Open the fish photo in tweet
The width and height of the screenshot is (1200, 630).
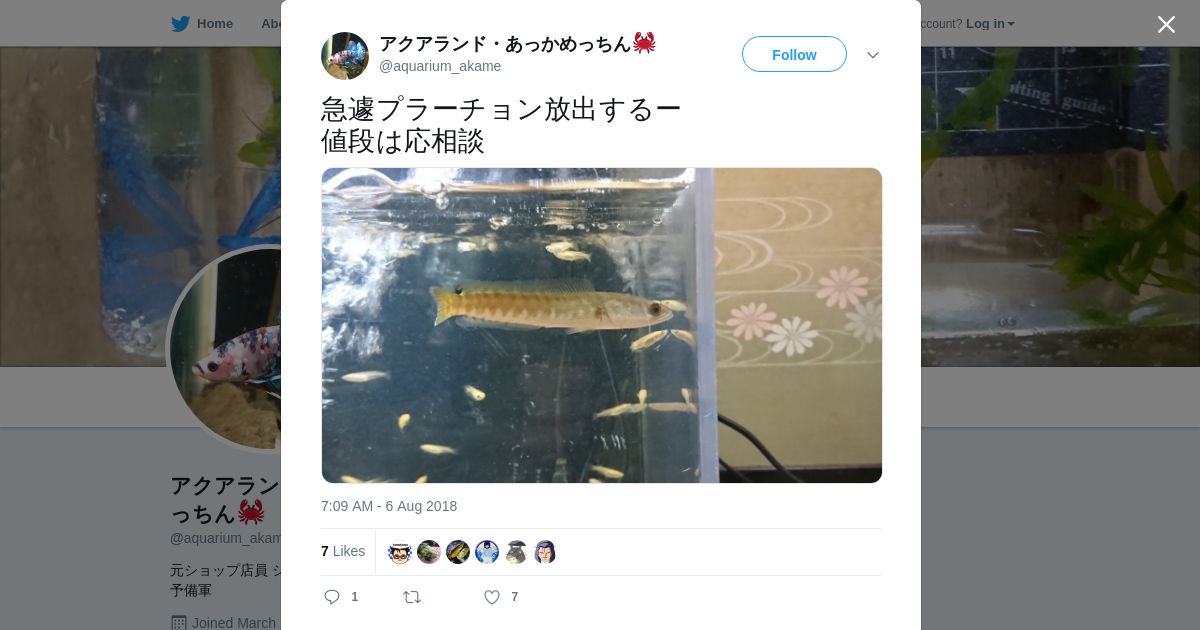(x=602, y=325)
